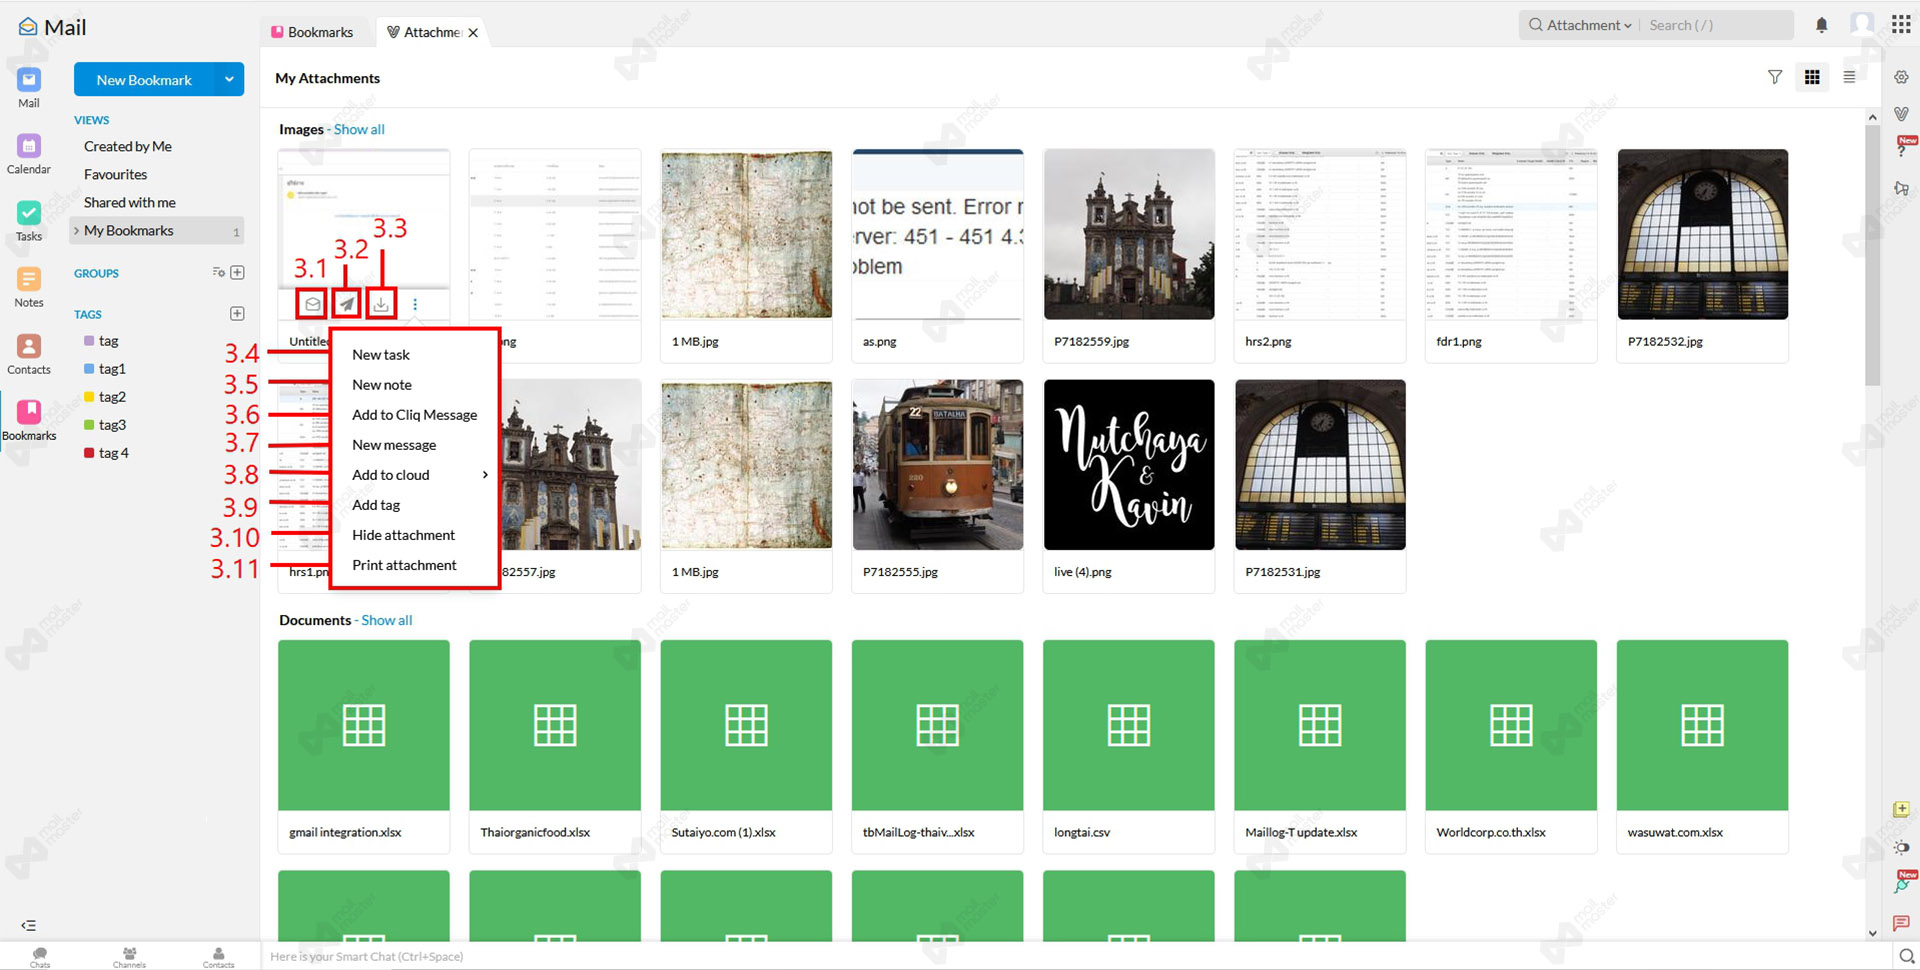Select Add to Cliq Message
Viewport: 1920px width, 970px height.
click(415, 415)
